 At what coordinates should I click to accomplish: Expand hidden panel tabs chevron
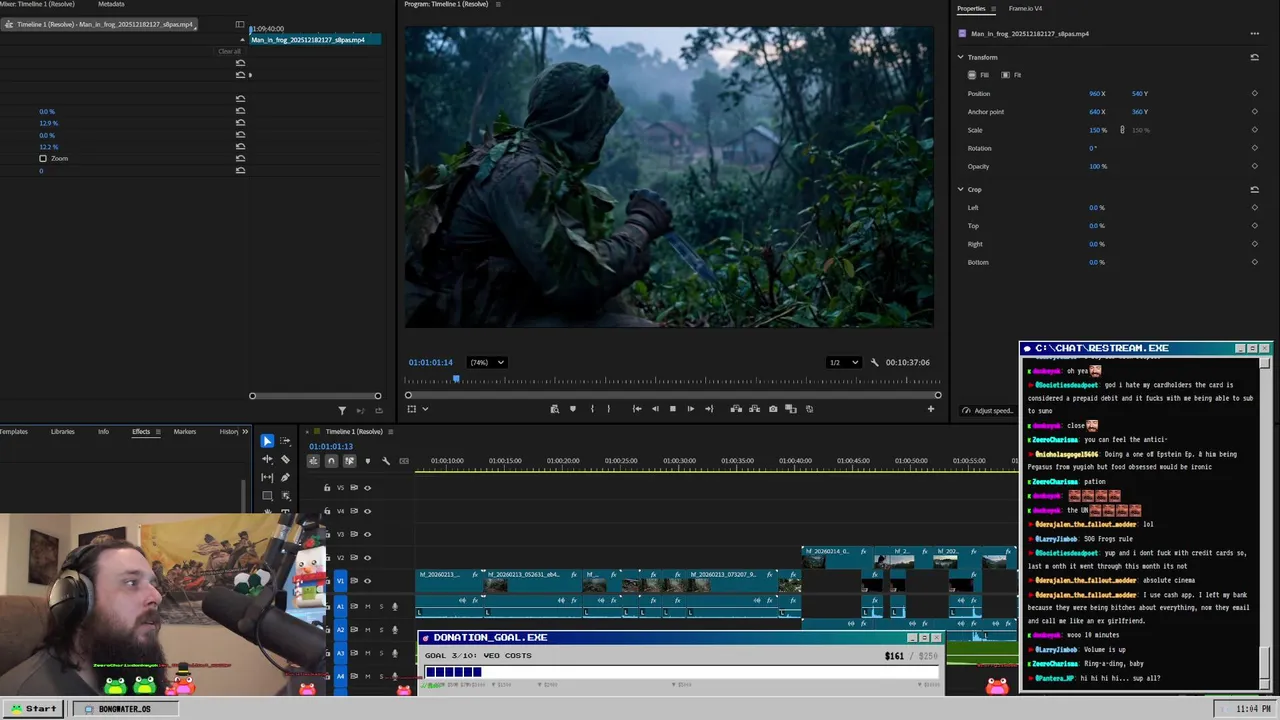click(x=244, y=432)
